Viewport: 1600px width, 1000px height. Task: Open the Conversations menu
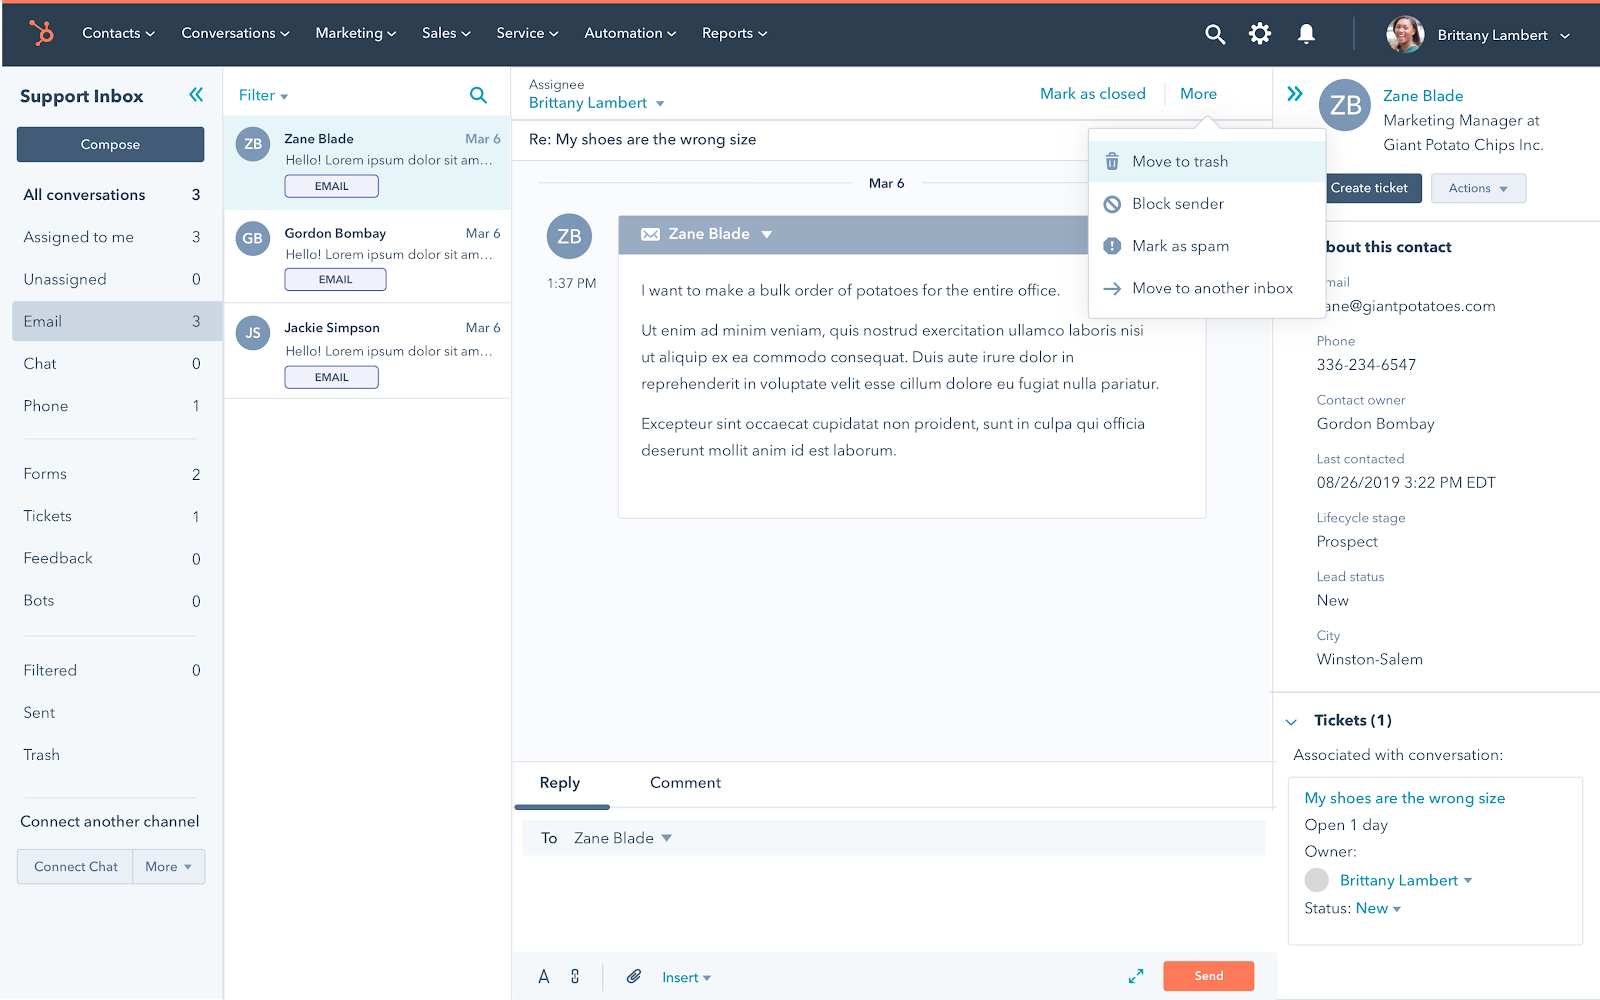pos(235,33)
